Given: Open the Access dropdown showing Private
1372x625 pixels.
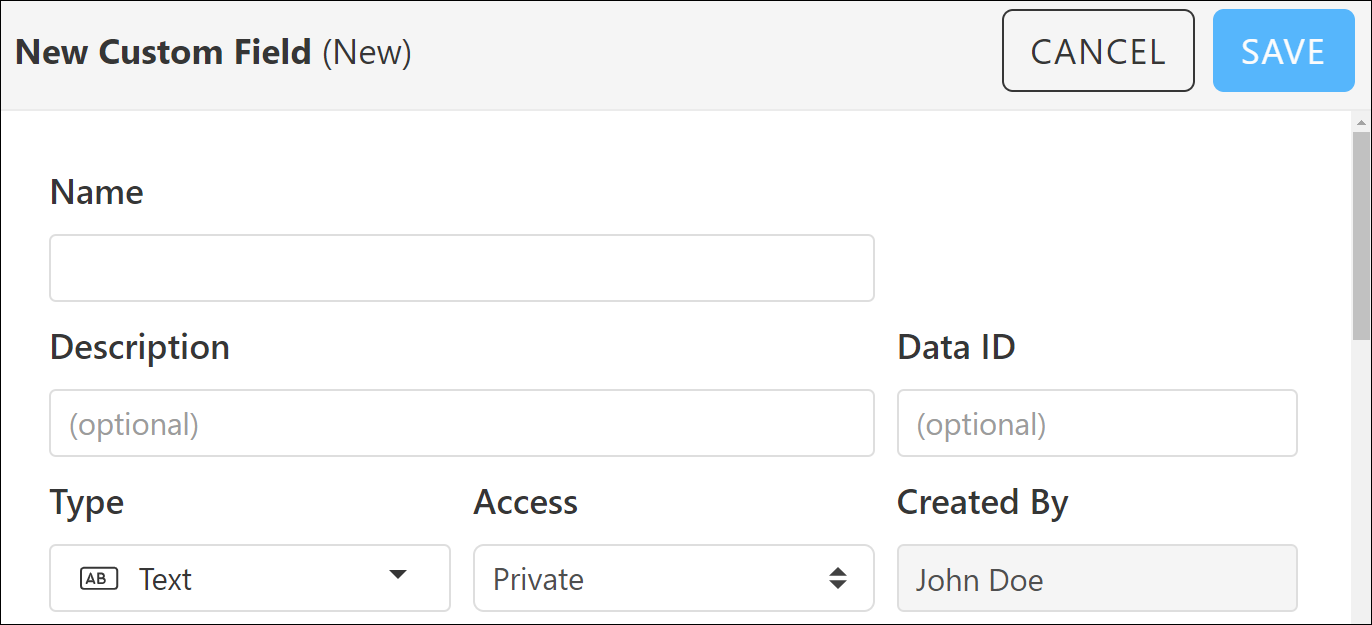Looking at the screenshot, I should pyautogui.click(x=674, y=578).
